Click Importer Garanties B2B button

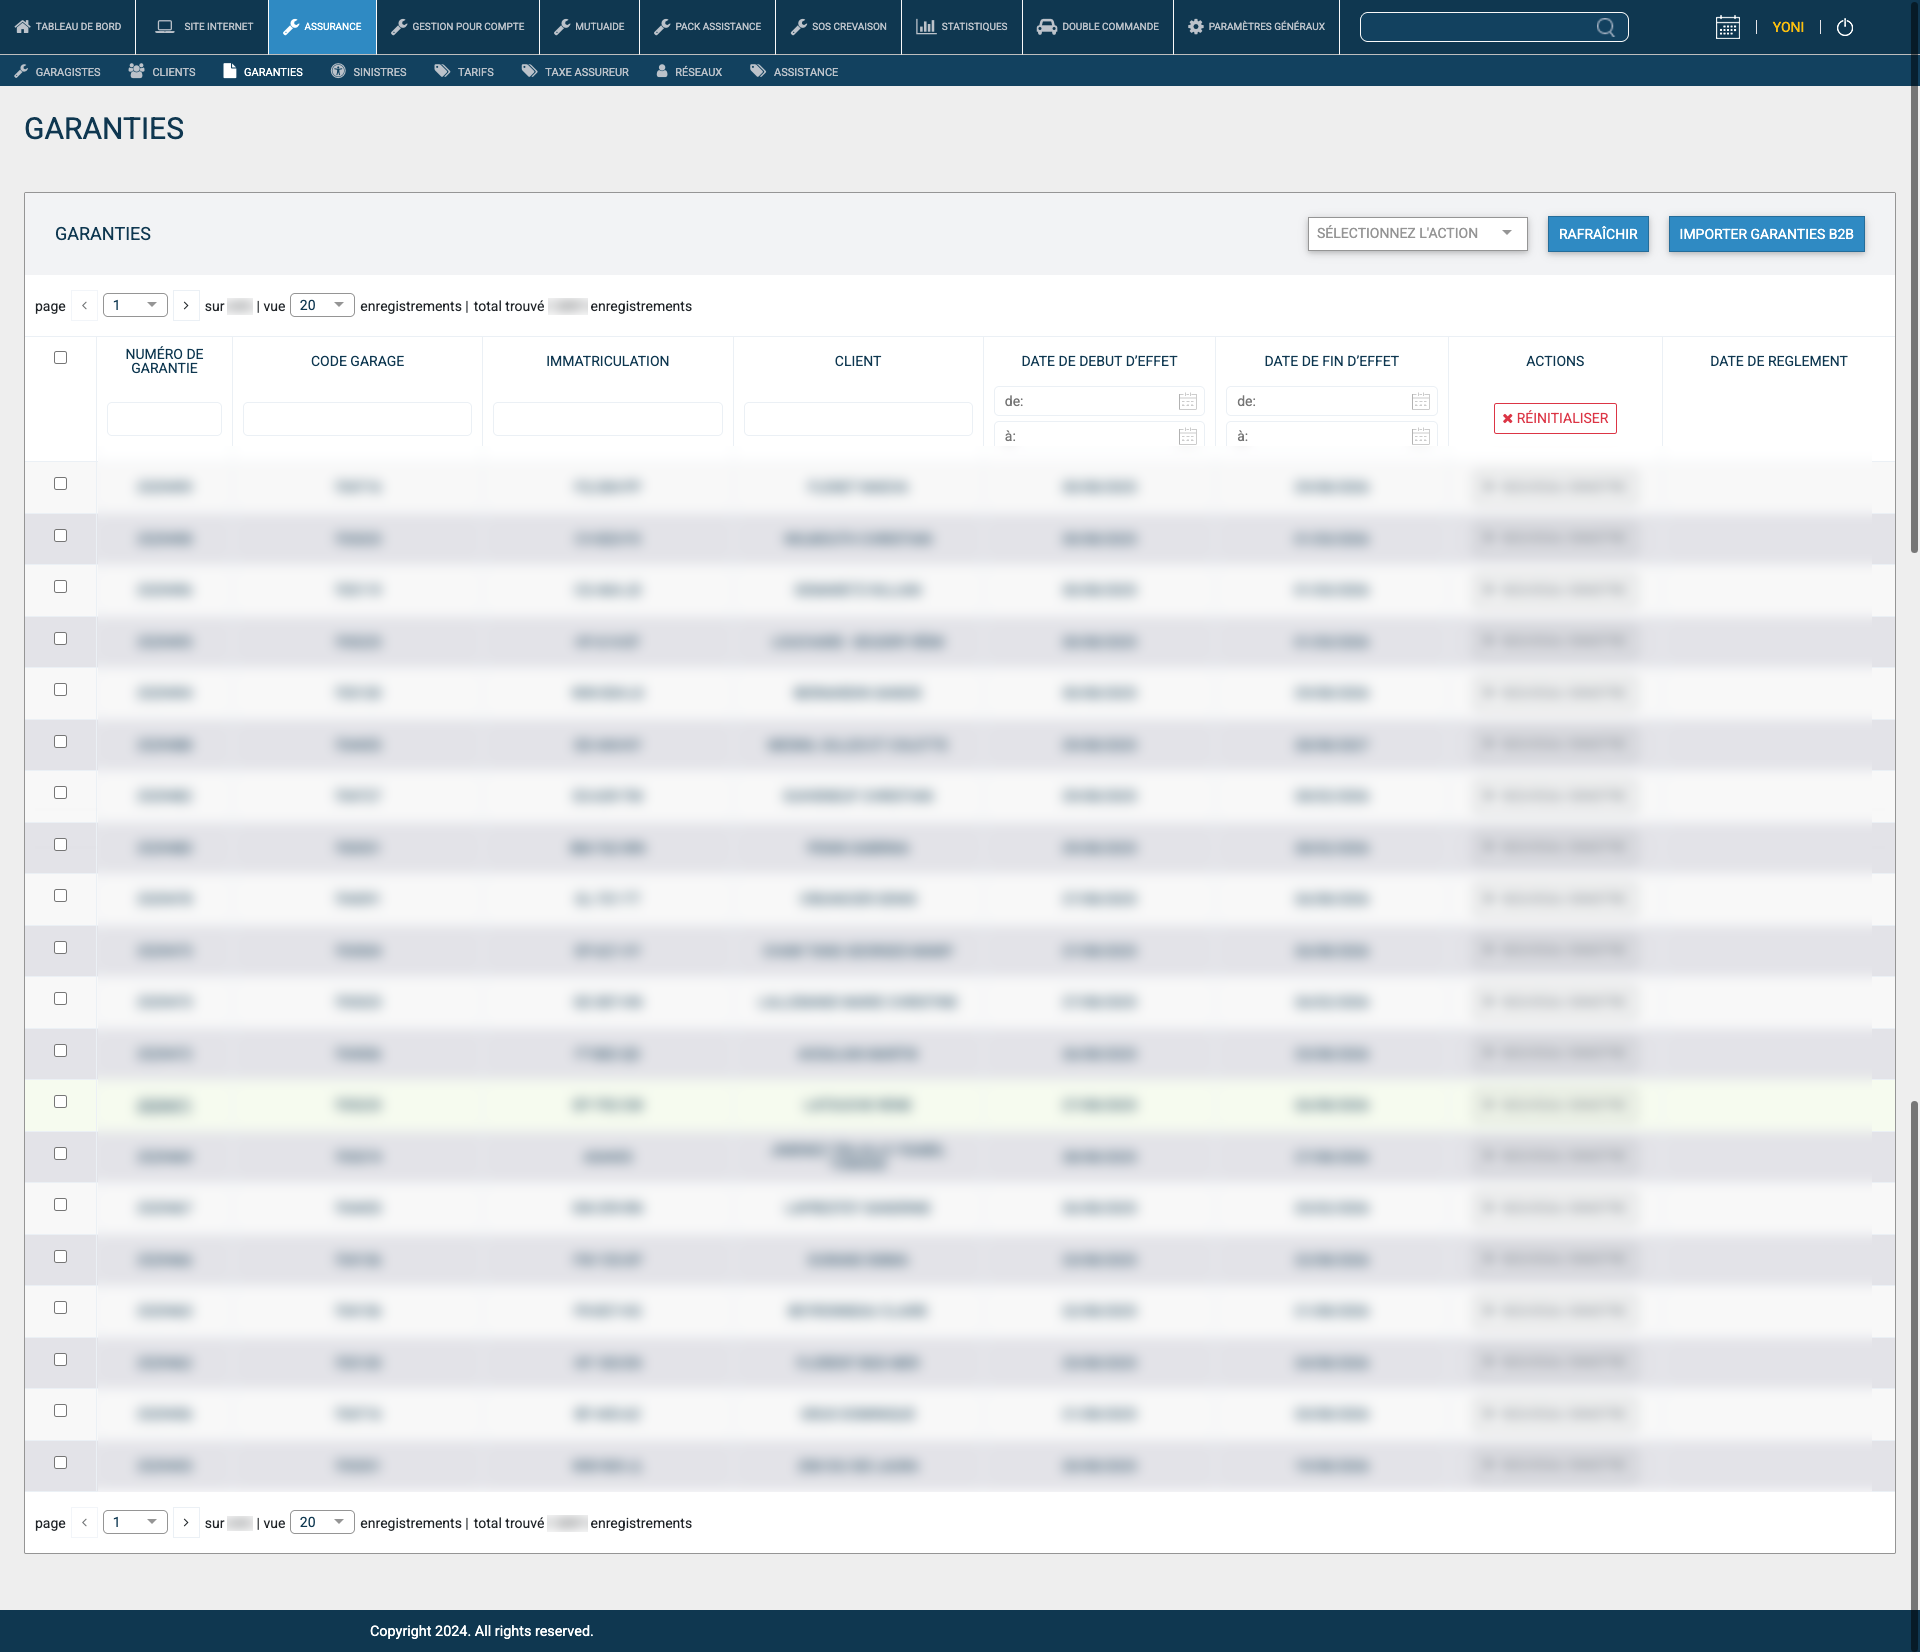point(1765,234)
